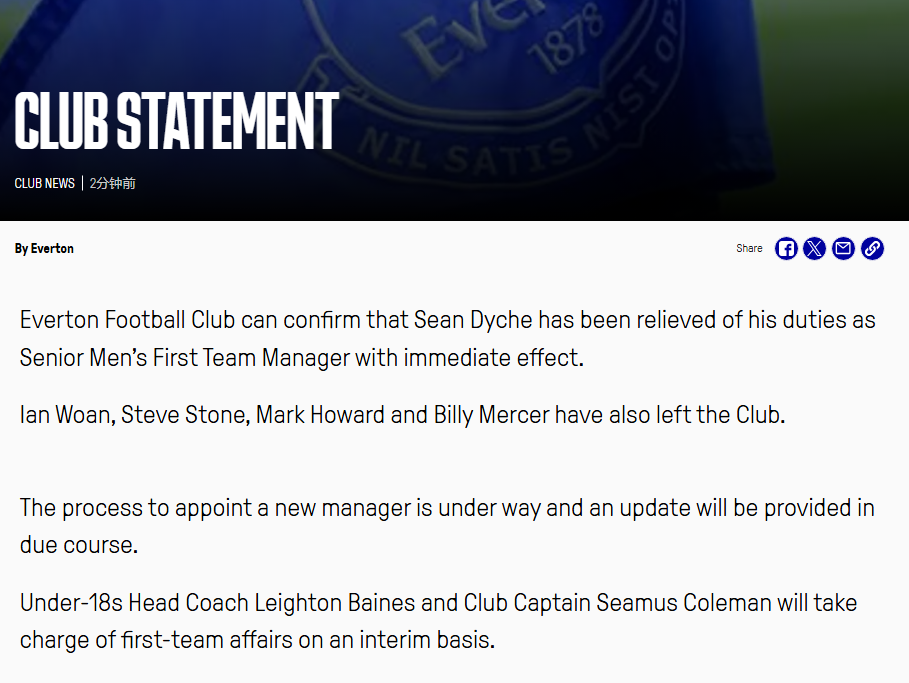Click the 1878 year on the crest
The image size is (909, 683).
[566, 43]
